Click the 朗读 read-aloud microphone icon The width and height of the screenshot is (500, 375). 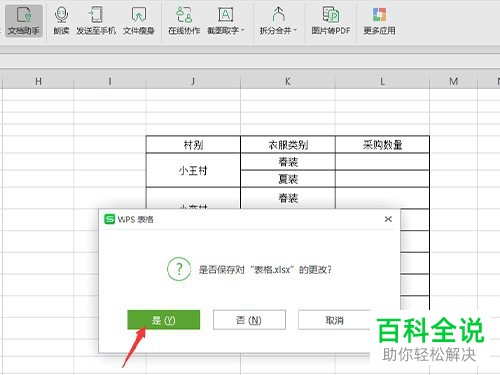61,14
